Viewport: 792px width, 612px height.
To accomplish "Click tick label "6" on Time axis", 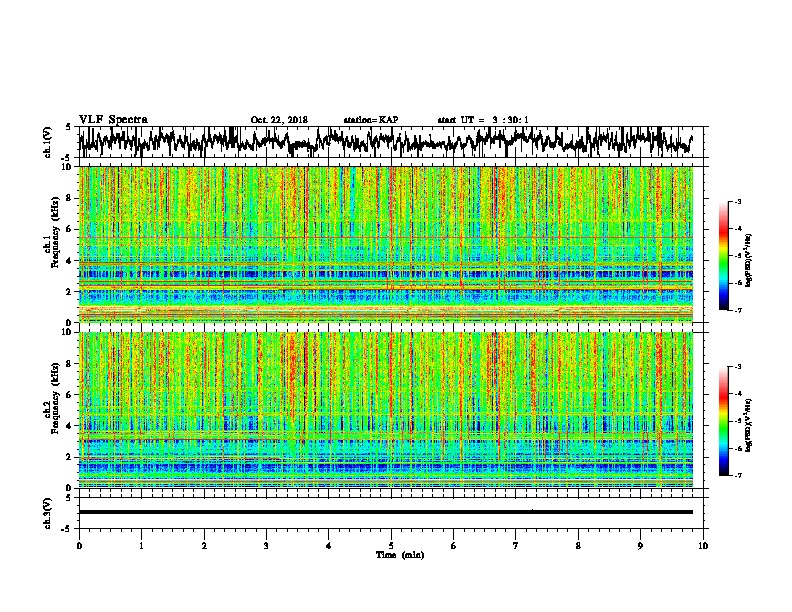I will click(454, 546).
